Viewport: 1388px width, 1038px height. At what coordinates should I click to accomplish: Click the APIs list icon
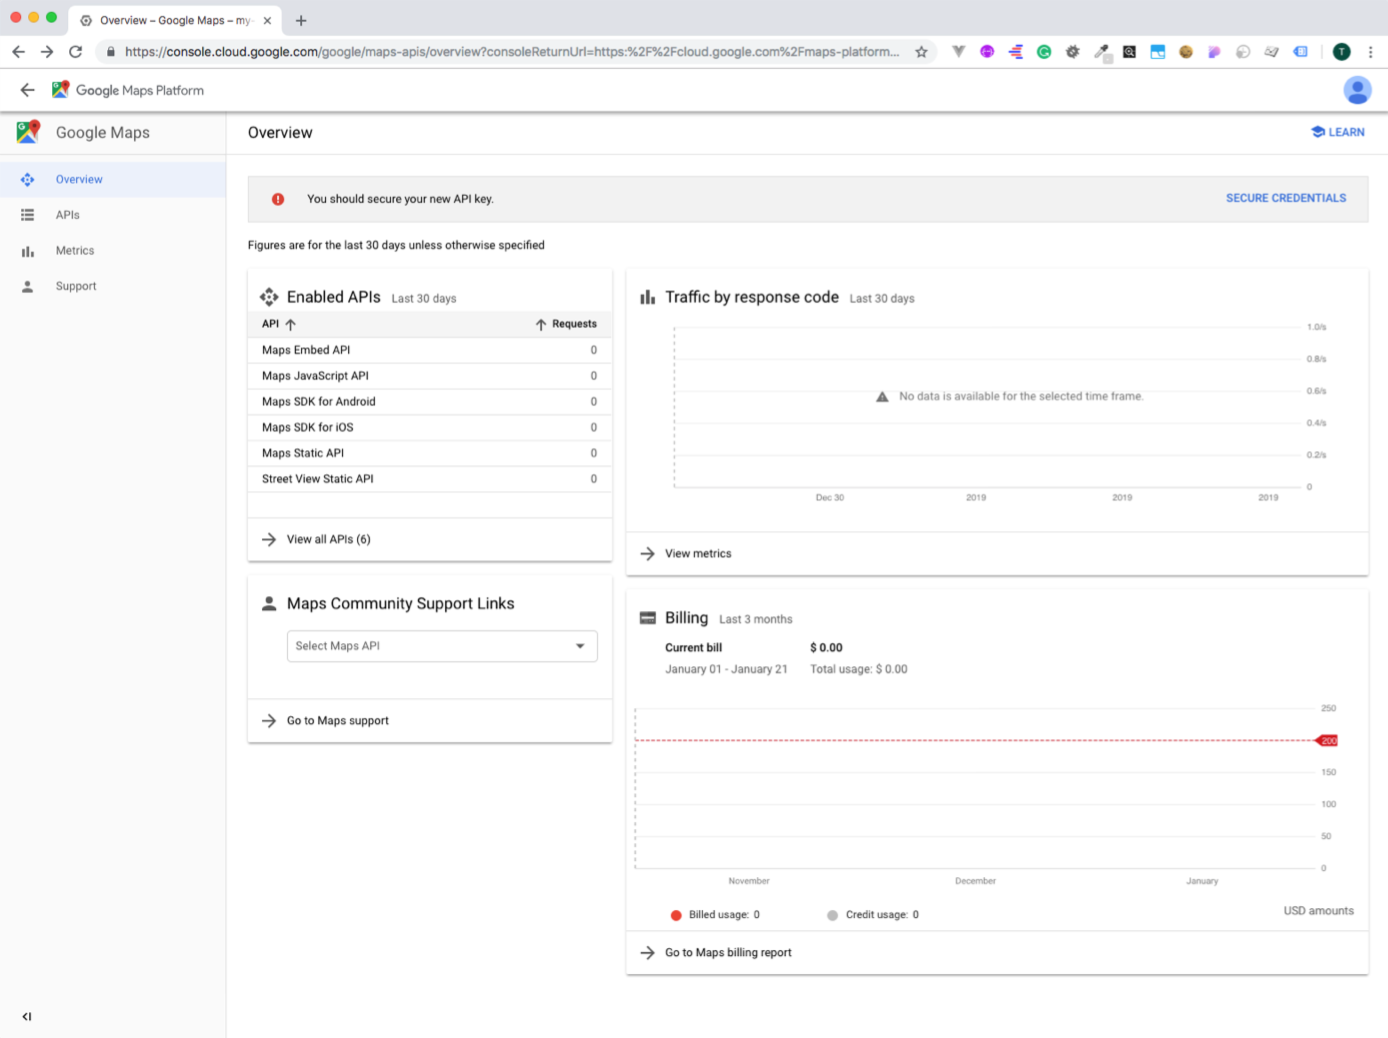28,215
